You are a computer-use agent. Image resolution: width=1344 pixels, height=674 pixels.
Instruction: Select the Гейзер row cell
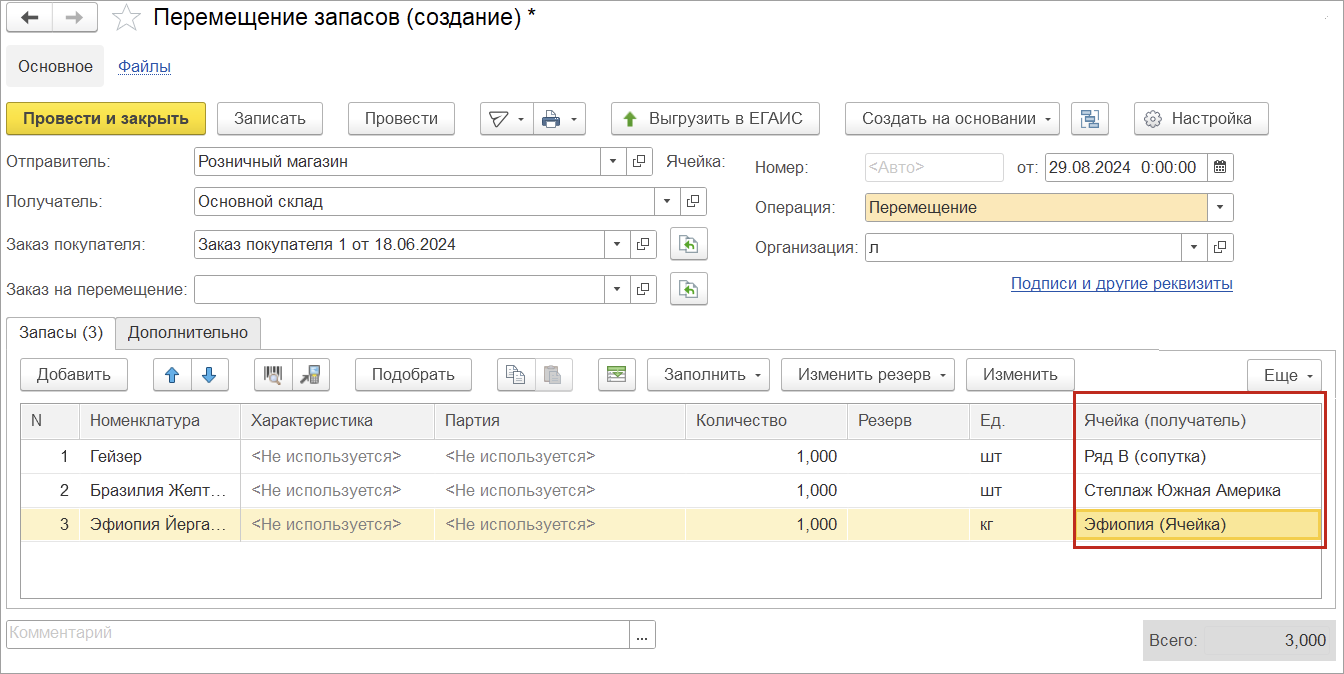[x=161, y=457]
